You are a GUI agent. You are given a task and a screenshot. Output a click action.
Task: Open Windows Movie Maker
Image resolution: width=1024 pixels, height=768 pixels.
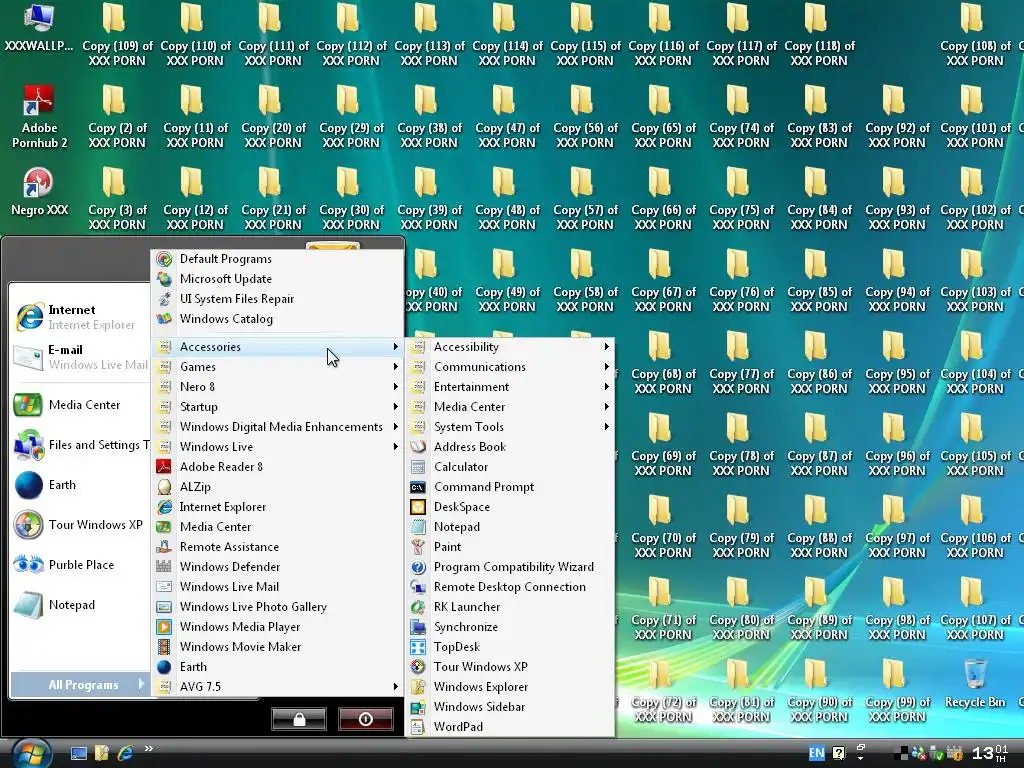pyautogui.click(x=277, y=647)
